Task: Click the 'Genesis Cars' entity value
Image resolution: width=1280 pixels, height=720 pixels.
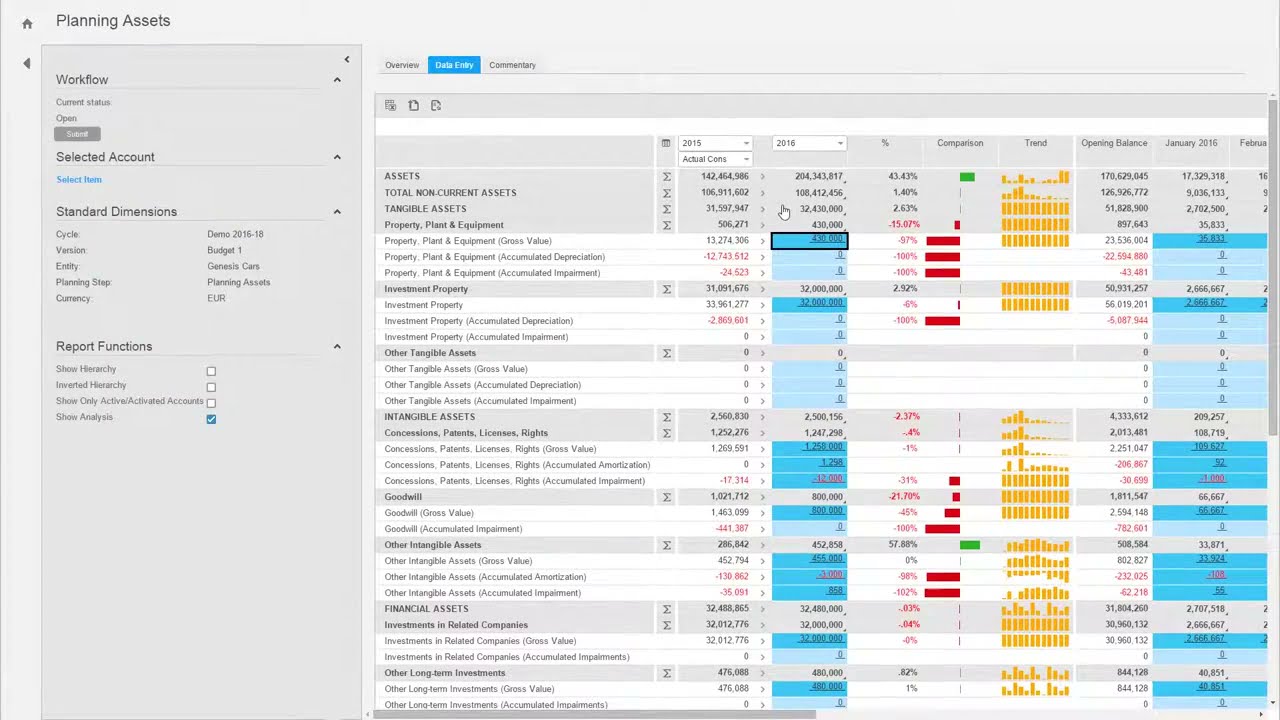Action: click(233, 267)
